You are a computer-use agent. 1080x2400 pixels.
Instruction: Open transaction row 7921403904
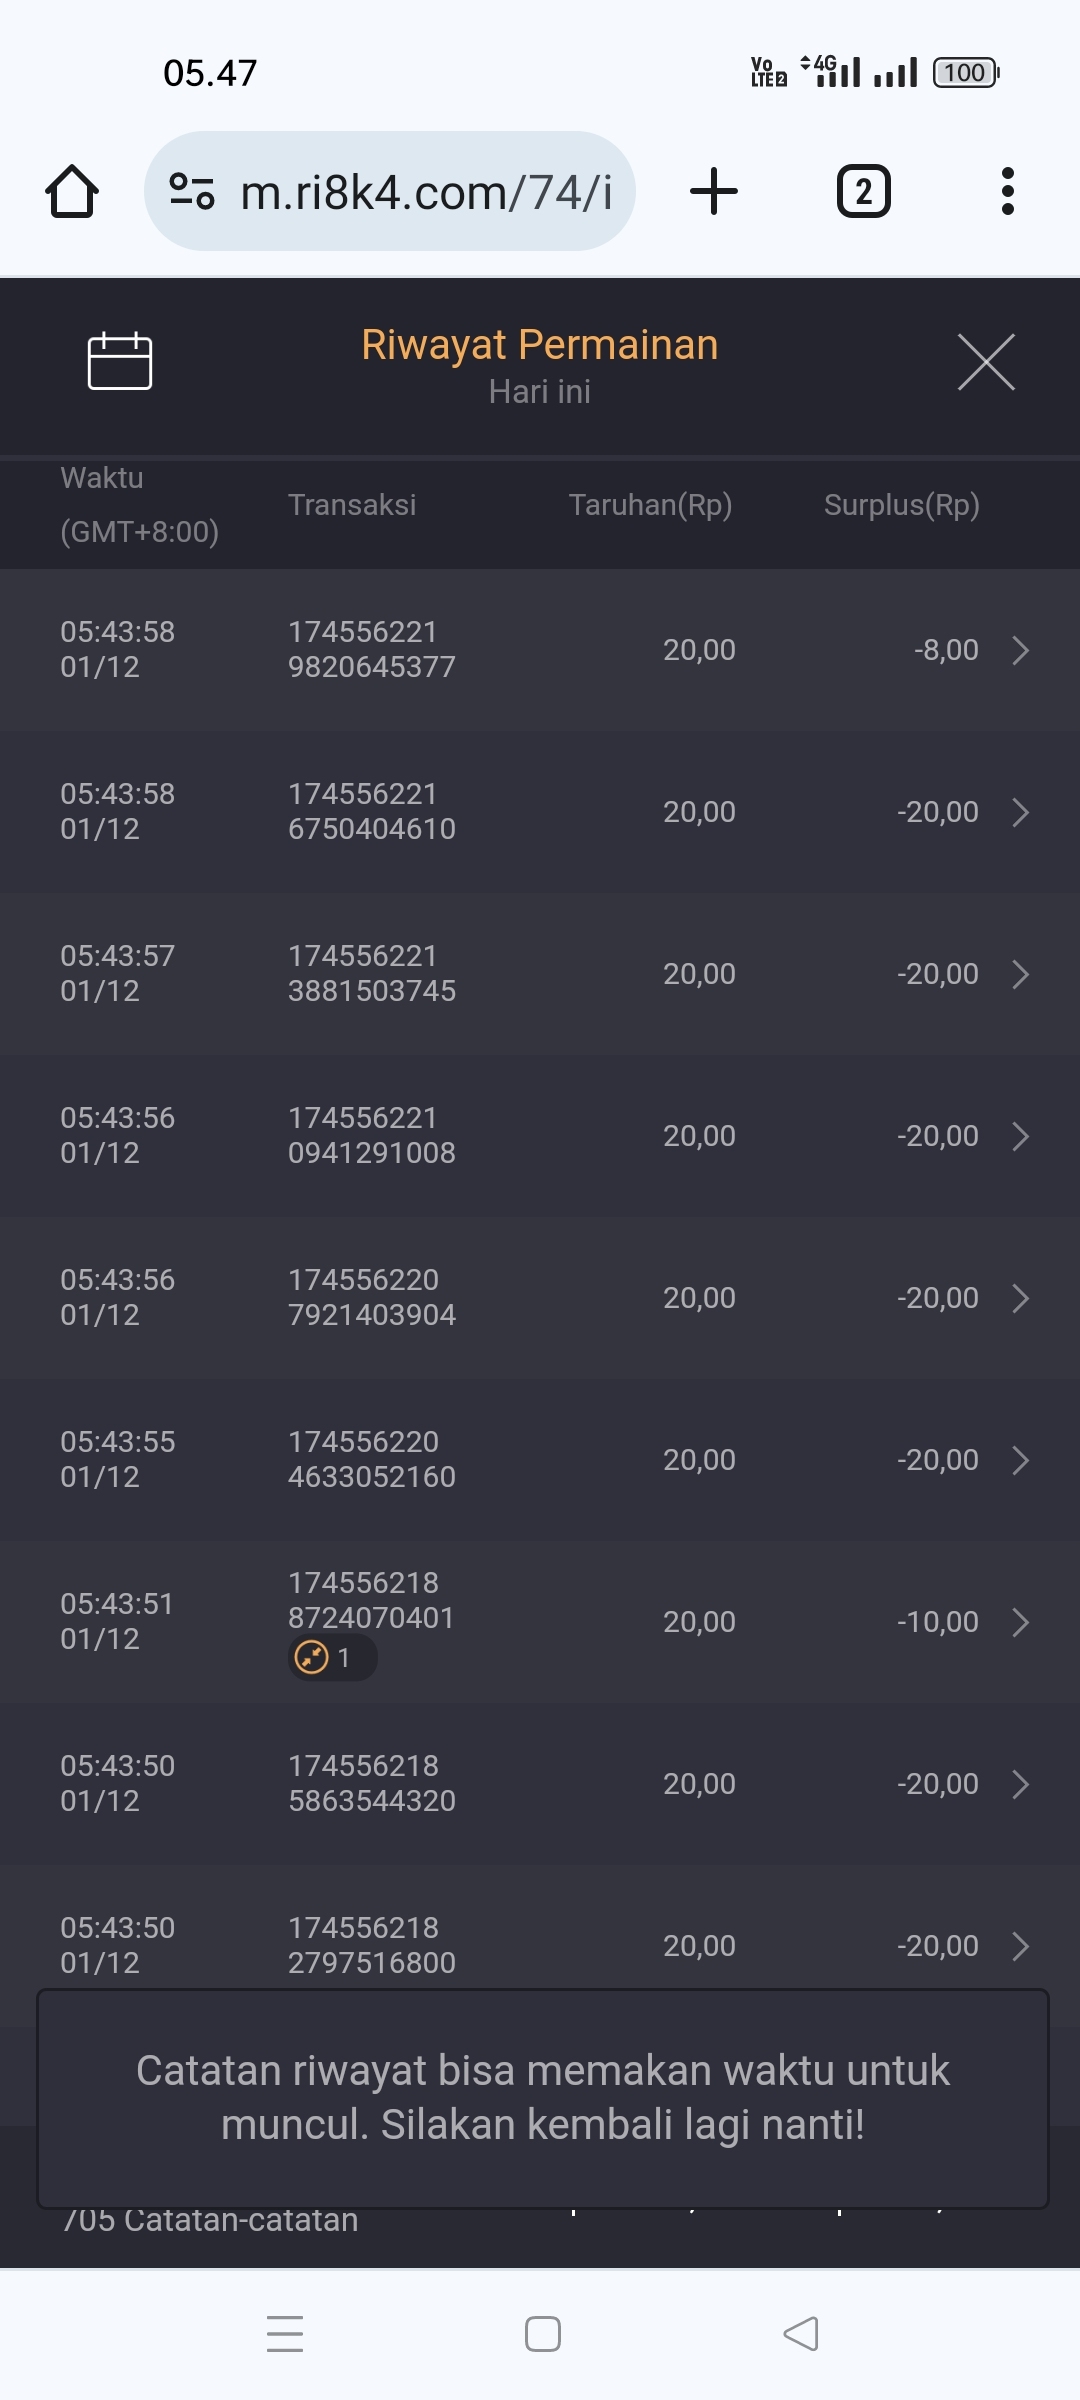tap(540, 1298)
